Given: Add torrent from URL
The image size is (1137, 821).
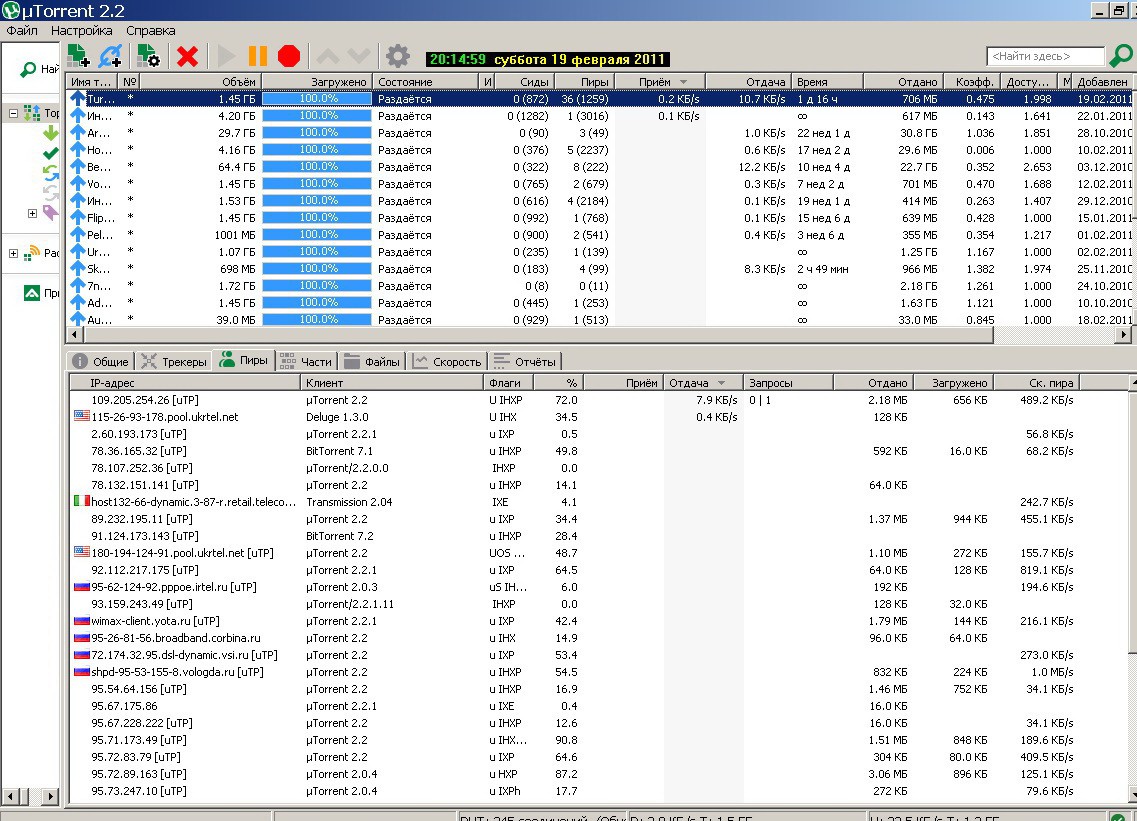Looking at the screenshot, I should click(110, 56).
